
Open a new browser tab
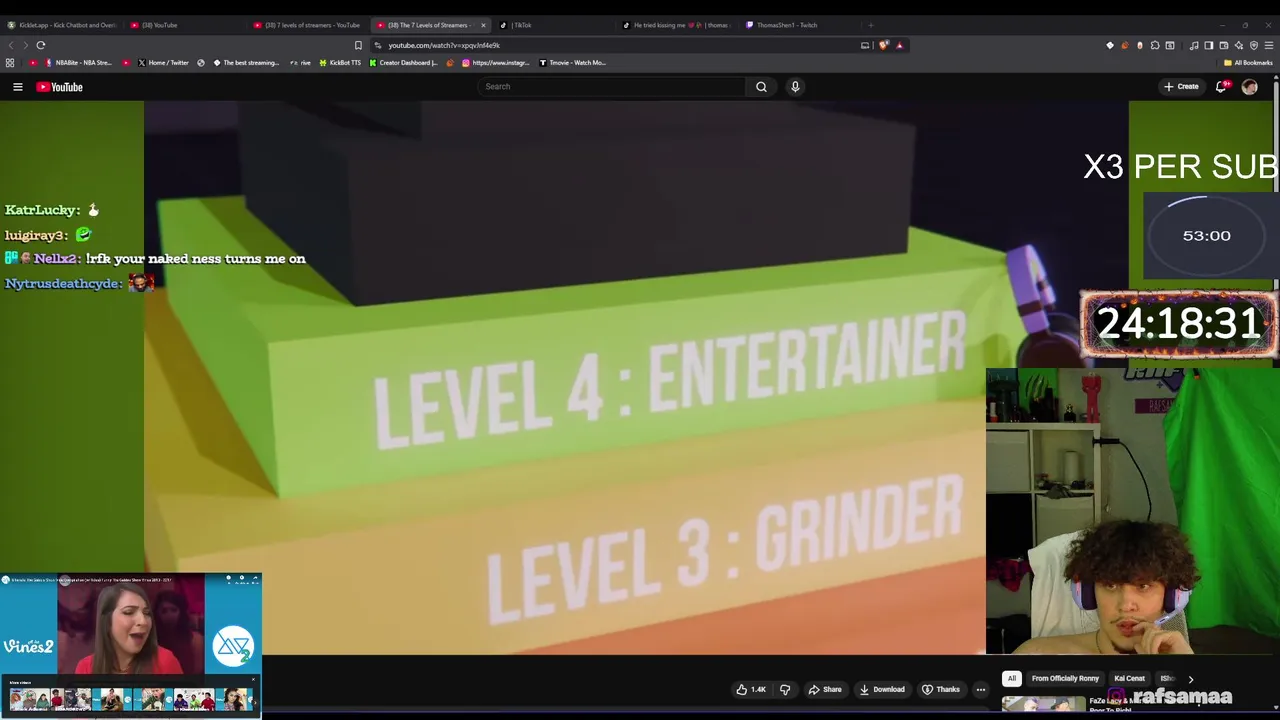pos(870,25)
